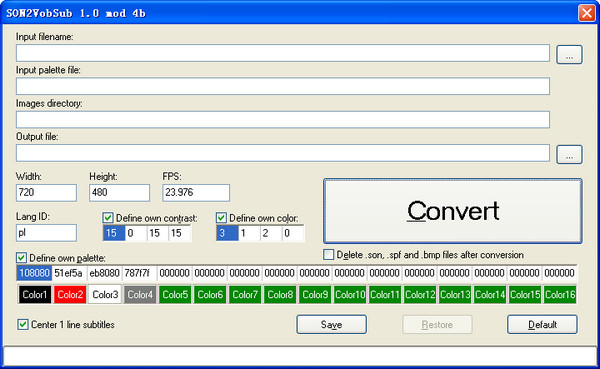
Task: Click the Input palette file field
Action: 283,86
